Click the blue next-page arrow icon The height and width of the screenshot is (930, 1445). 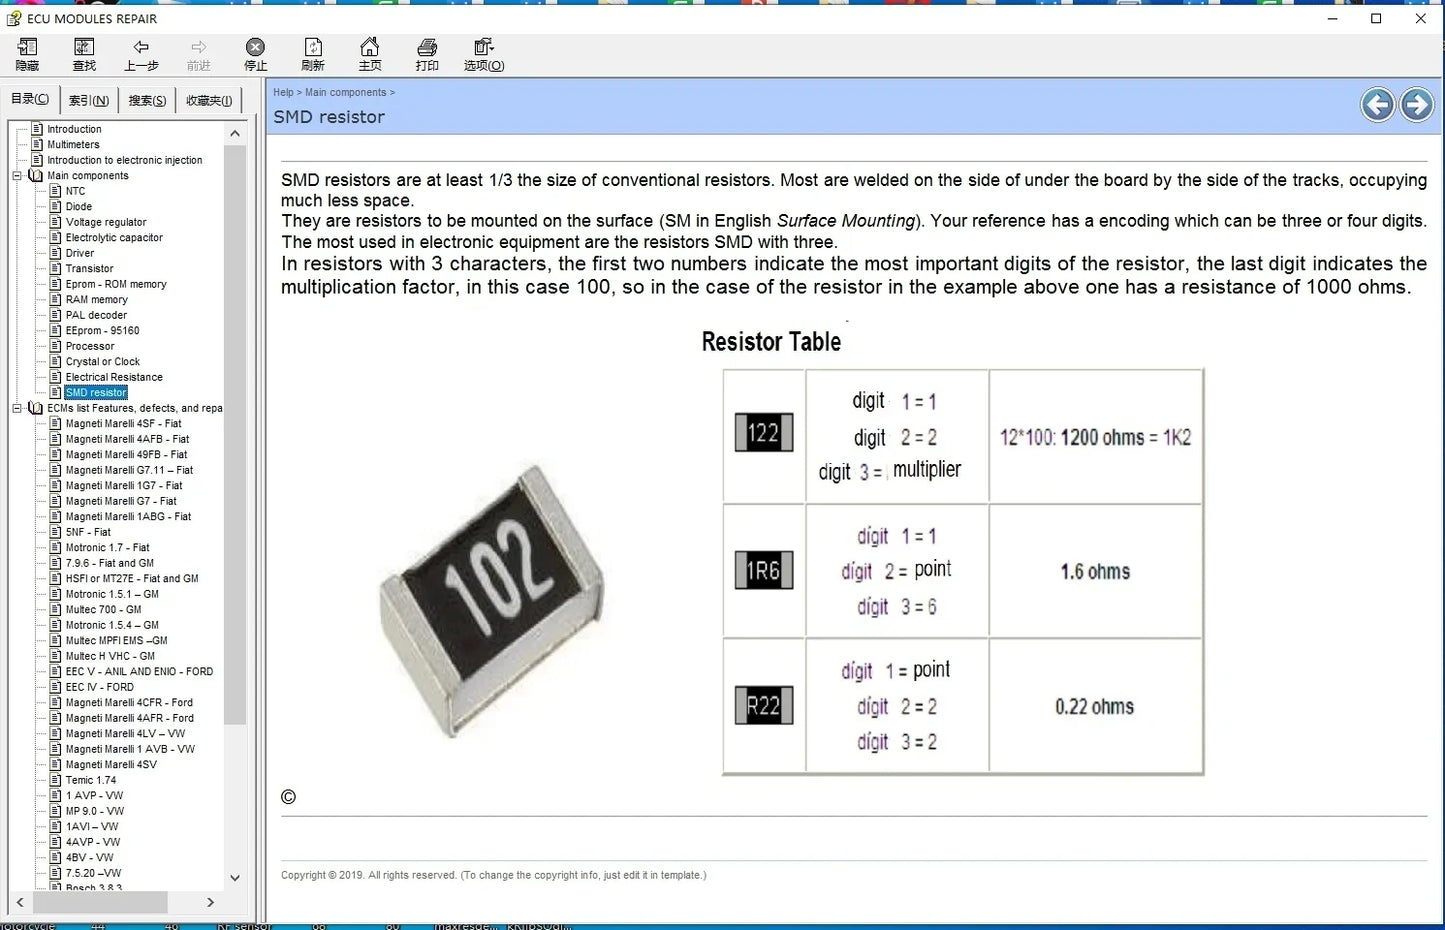click(1417, 104)
